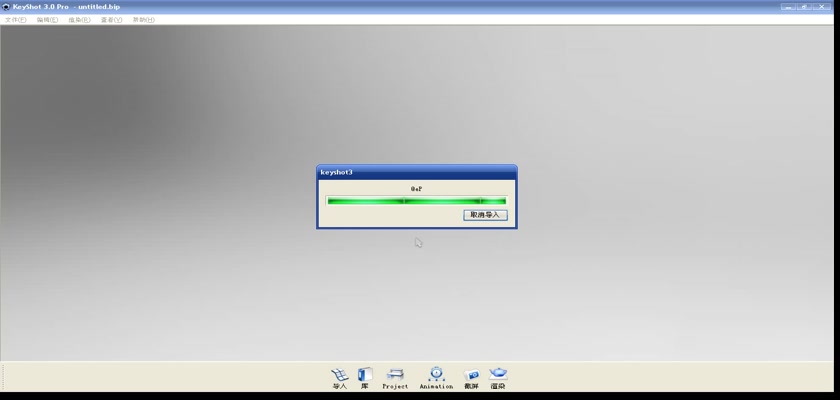Cancel the import with 取消导入 button
840x400 pixels.
point(485,215)
